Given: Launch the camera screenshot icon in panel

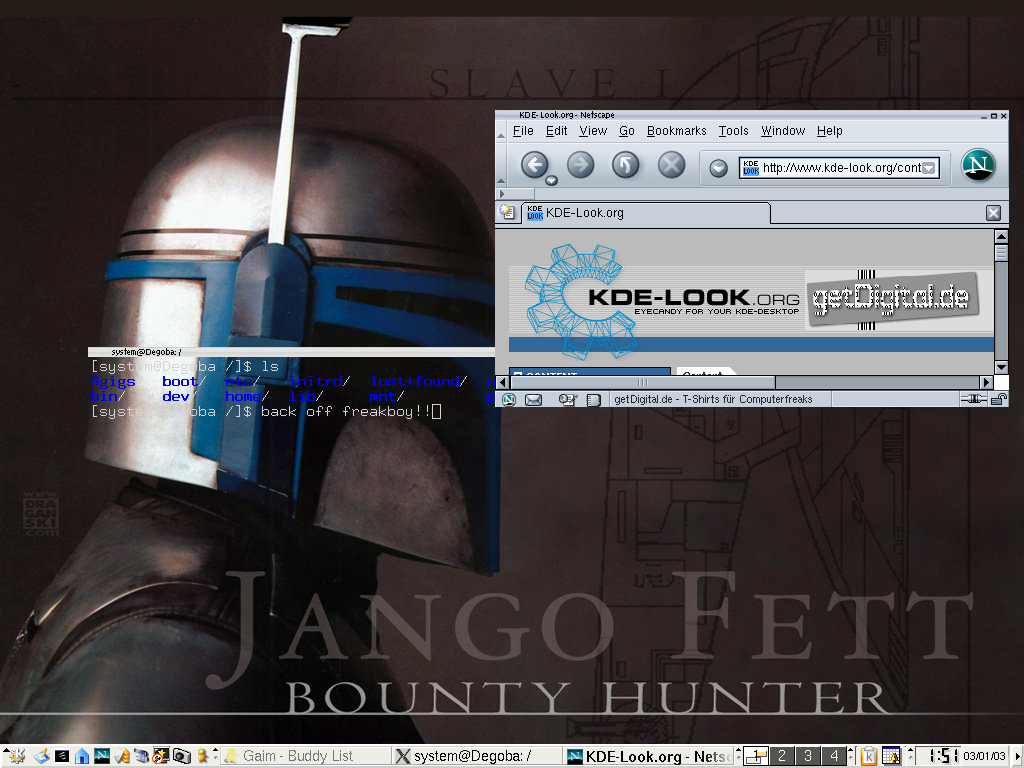Looking at the screenshot, I should pyautogui.click(x=182, y=756).
